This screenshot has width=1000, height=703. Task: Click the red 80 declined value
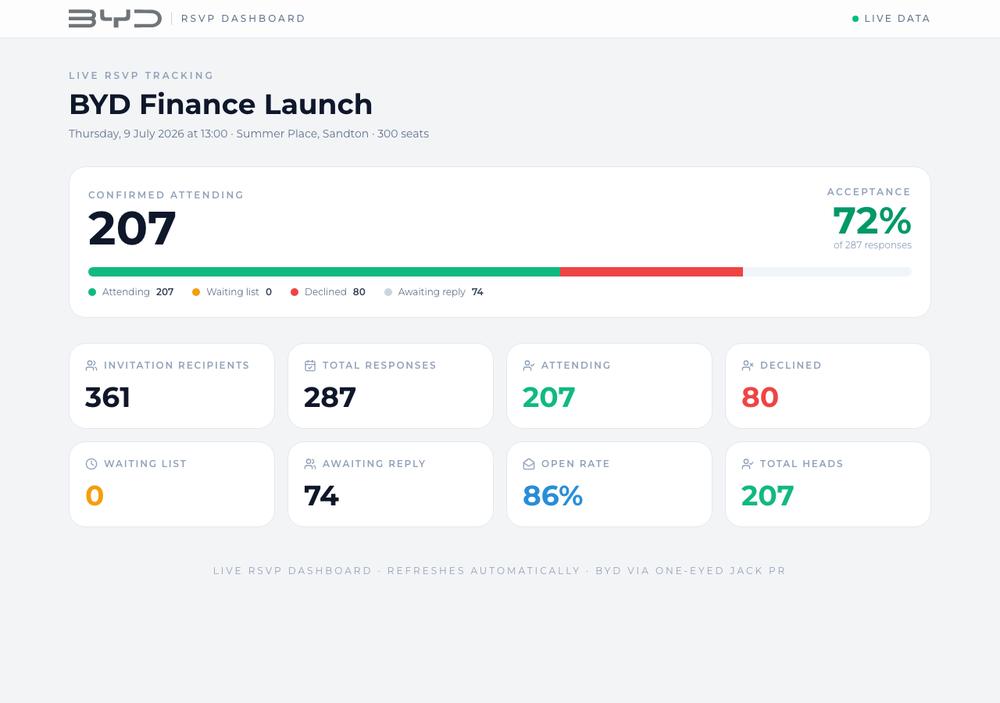(760, 397)
